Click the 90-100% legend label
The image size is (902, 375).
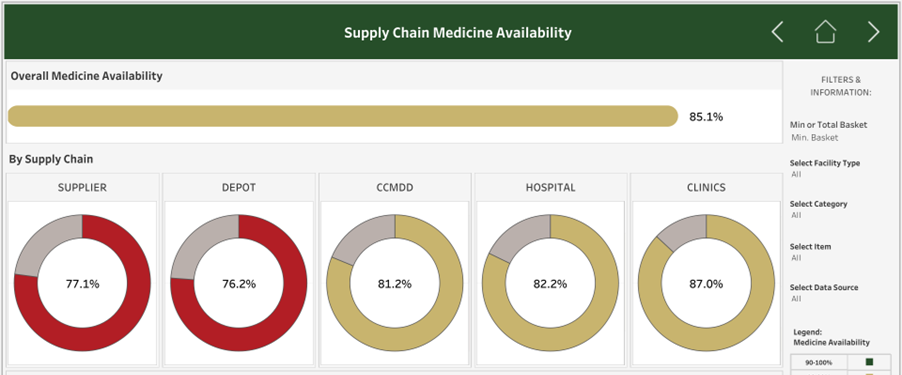819,362
